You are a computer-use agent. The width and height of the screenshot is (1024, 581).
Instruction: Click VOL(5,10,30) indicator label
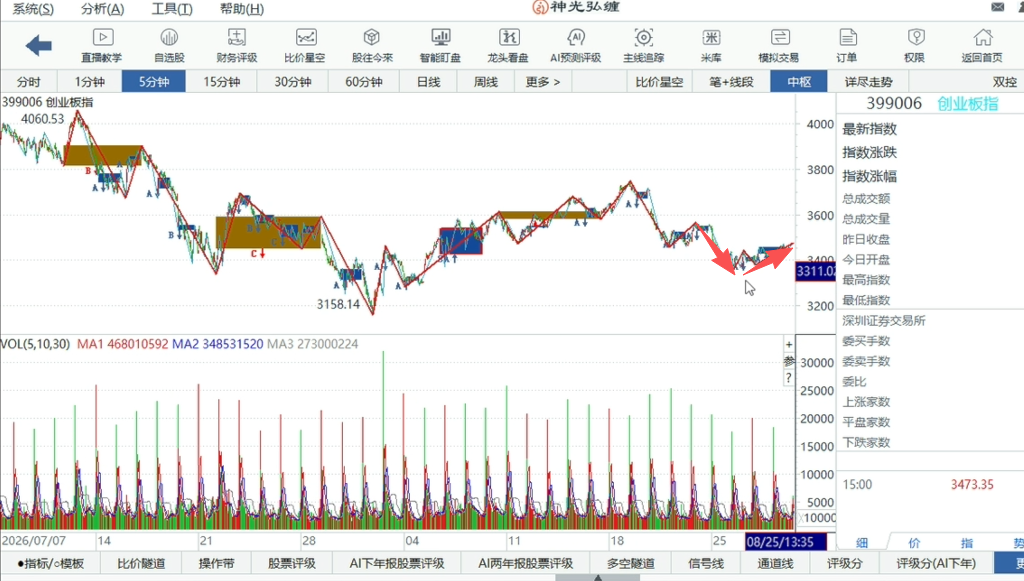35,344
